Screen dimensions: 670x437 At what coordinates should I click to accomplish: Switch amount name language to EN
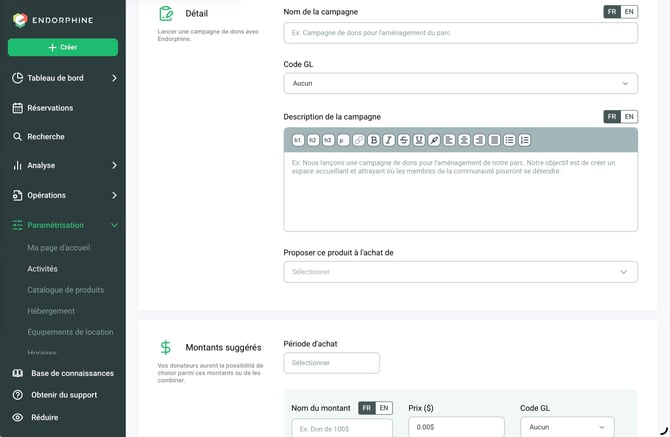click(384, 408)
